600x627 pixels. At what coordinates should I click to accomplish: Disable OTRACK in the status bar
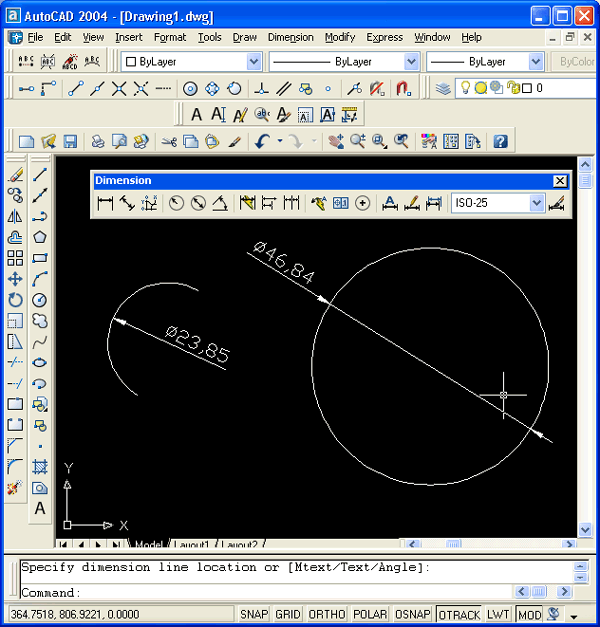[x=459, y=614]
